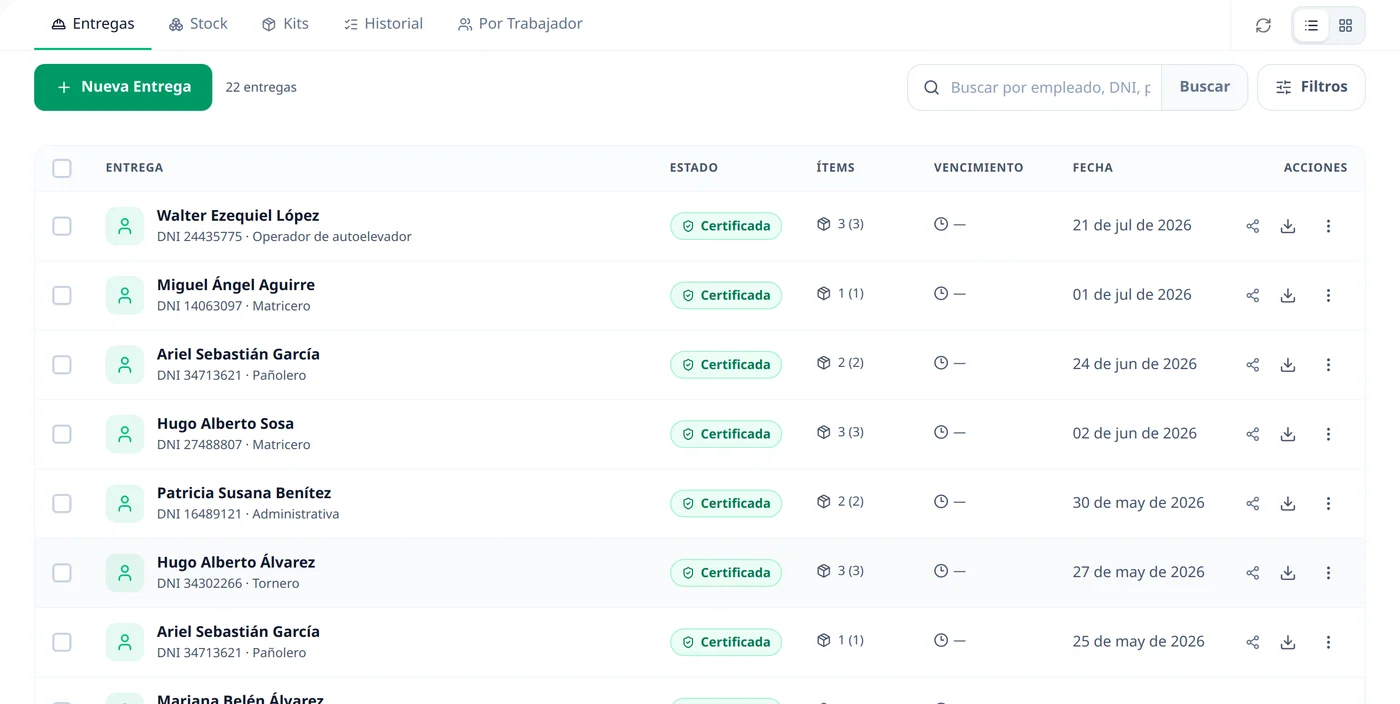Open more actions for Hugo Alberto Sosa

click(x=1328, y=434)
